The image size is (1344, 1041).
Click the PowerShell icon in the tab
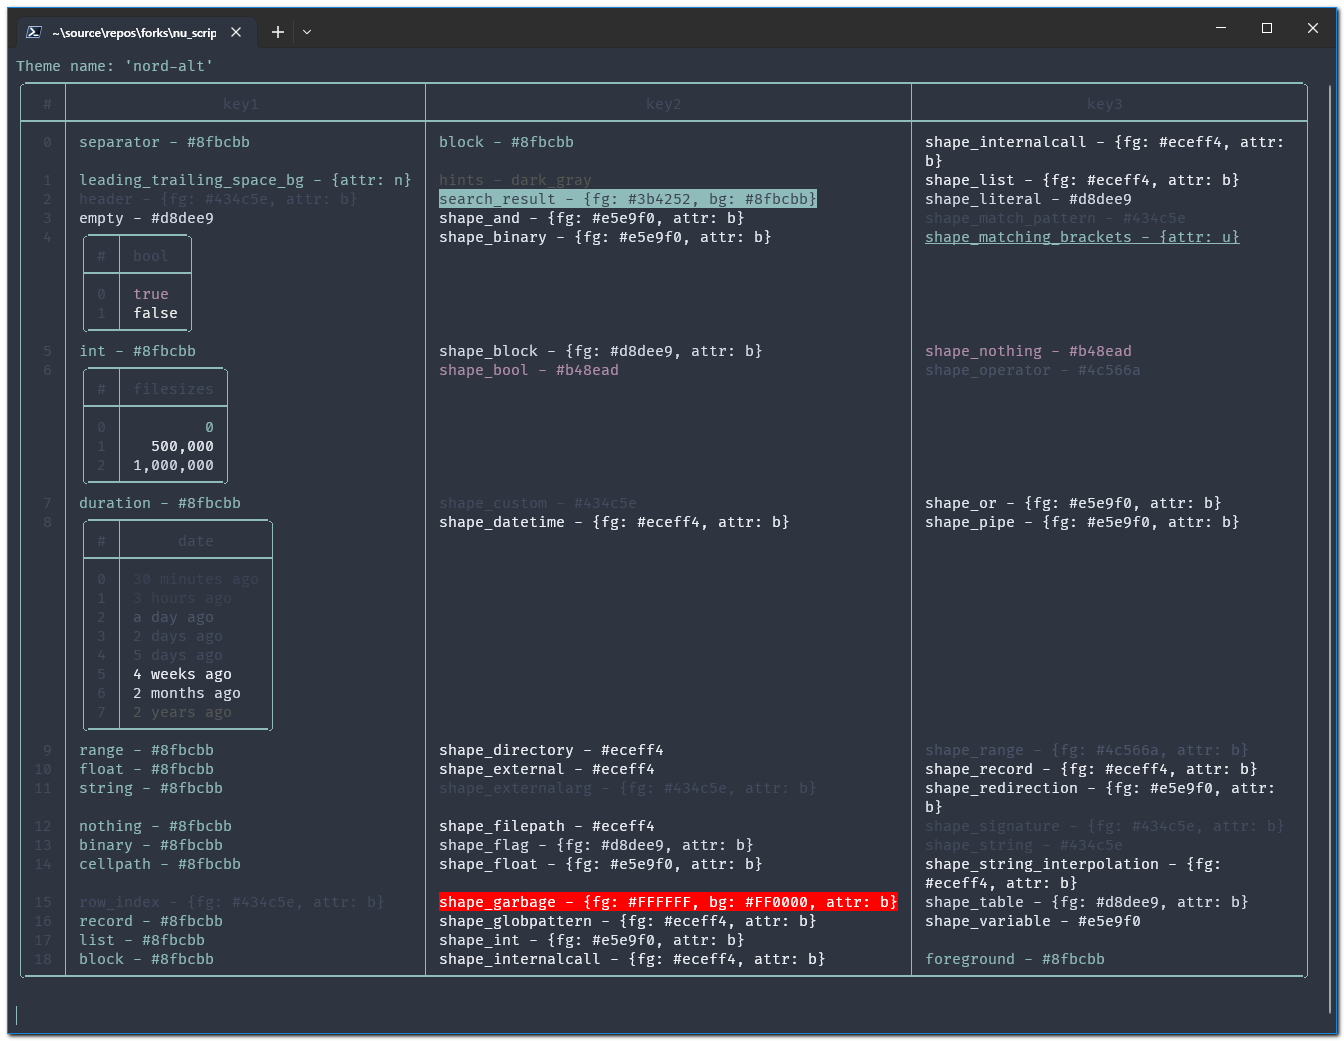click(33, 32)
